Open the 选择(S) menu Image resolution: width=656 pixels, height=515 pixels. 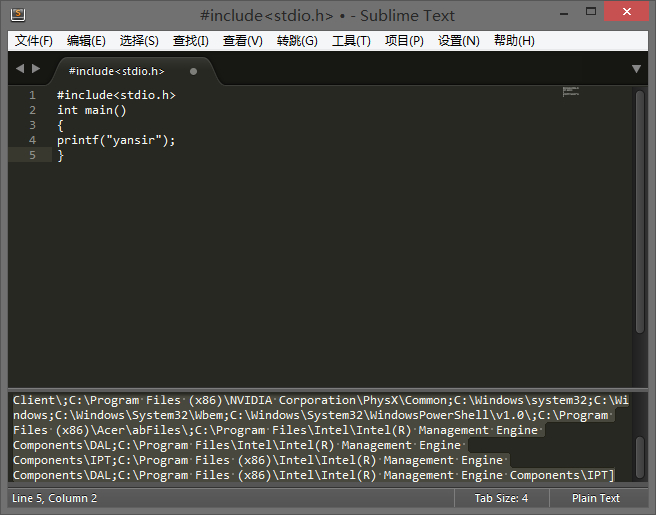[139, 41]
